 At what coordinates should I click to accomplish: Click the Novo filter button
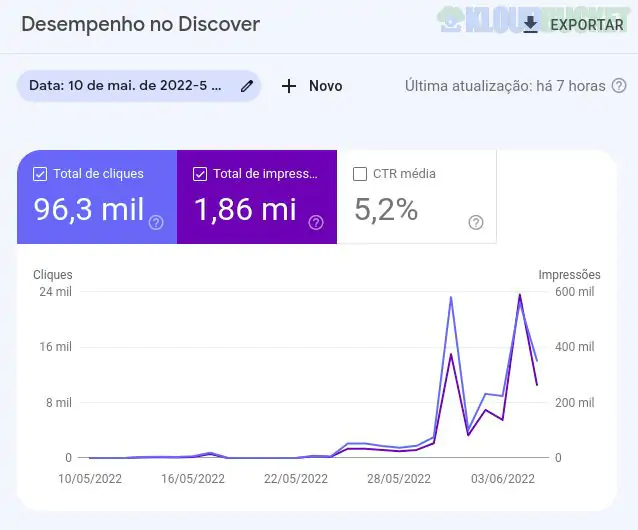(325, 86)
